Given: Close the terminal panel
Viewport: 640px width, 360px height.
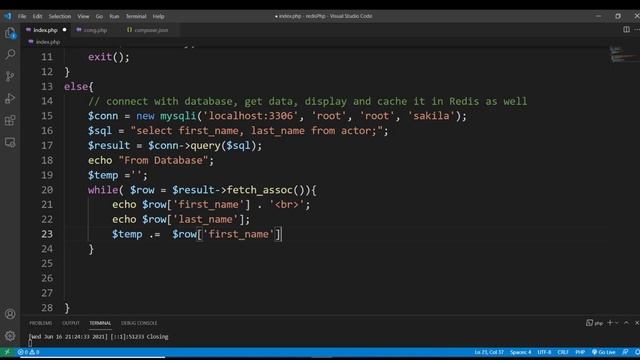Looking at the screenshot, I should click(637, 323).
